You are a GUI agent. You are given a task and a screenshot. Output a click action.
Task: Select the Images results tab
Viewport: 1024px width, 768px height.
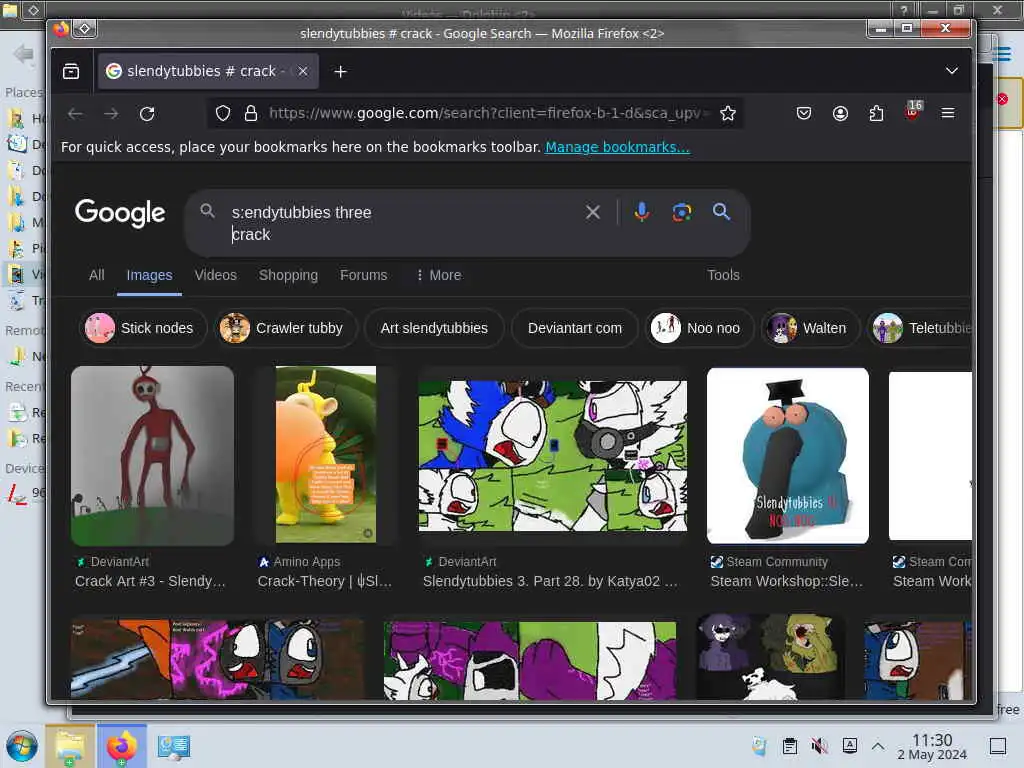(x=150, y=275)
